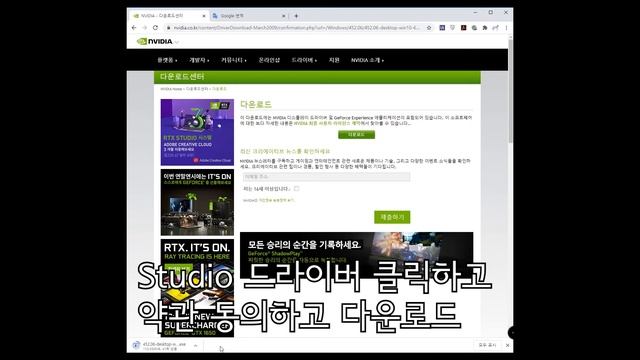Click 다운로드센터 in the breadcrumb
Screen dimensions: 640x360
pos(197,89)
